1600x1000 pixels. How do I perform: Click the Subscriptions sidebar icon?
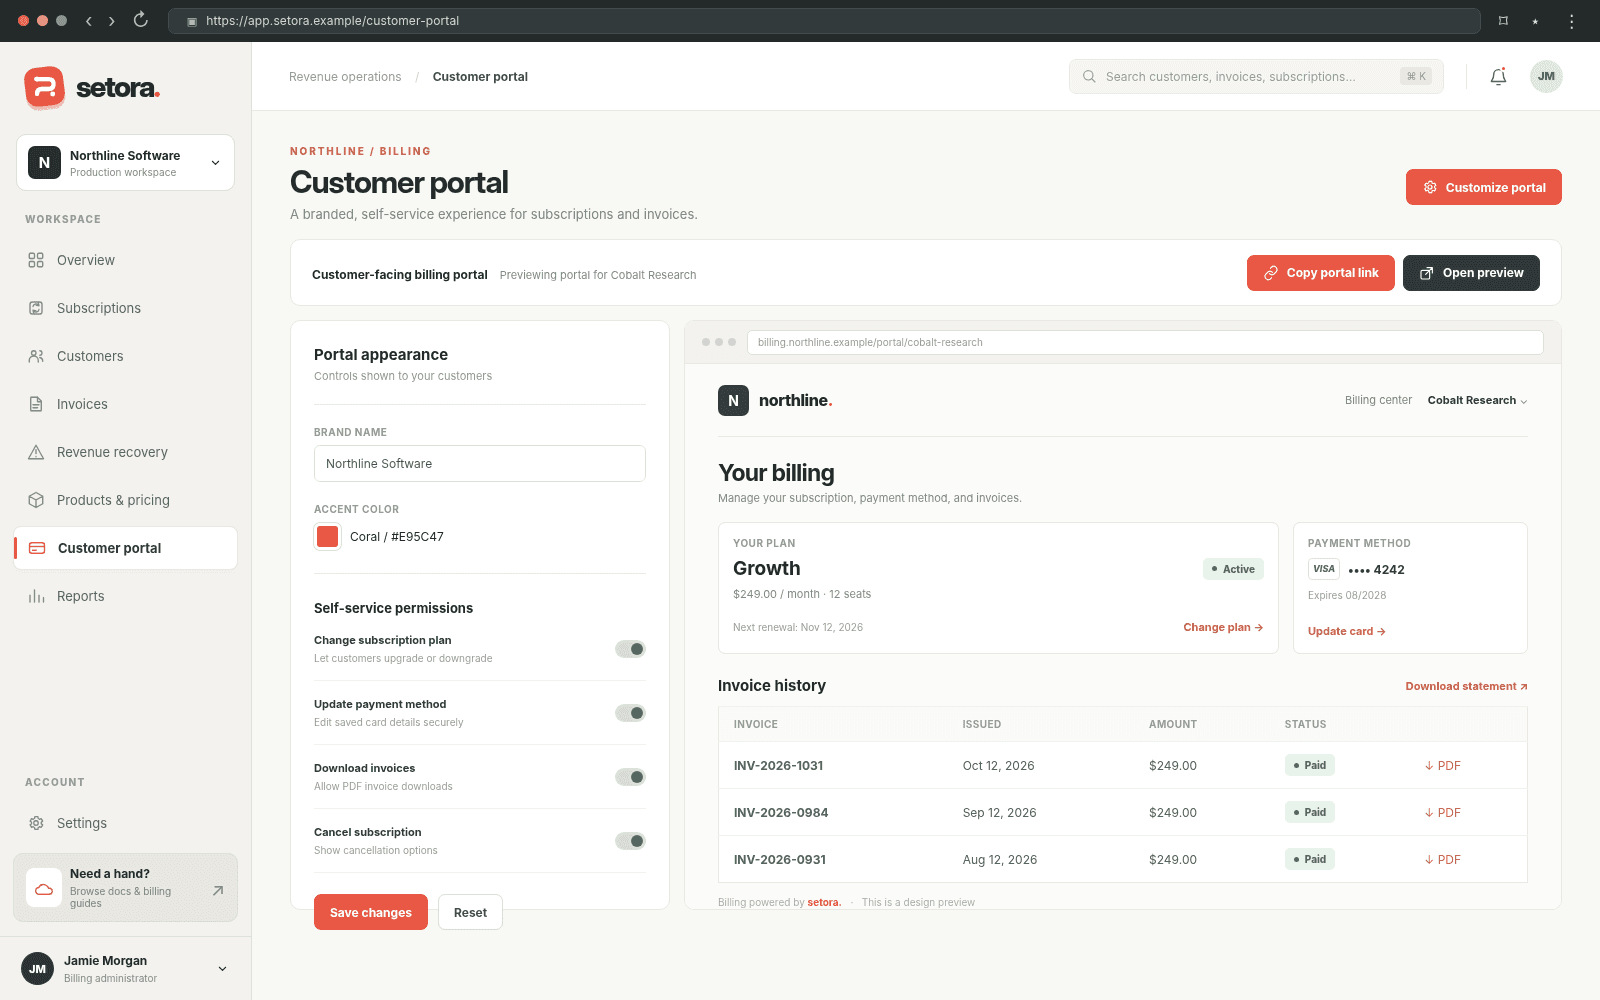coord(36,308)
